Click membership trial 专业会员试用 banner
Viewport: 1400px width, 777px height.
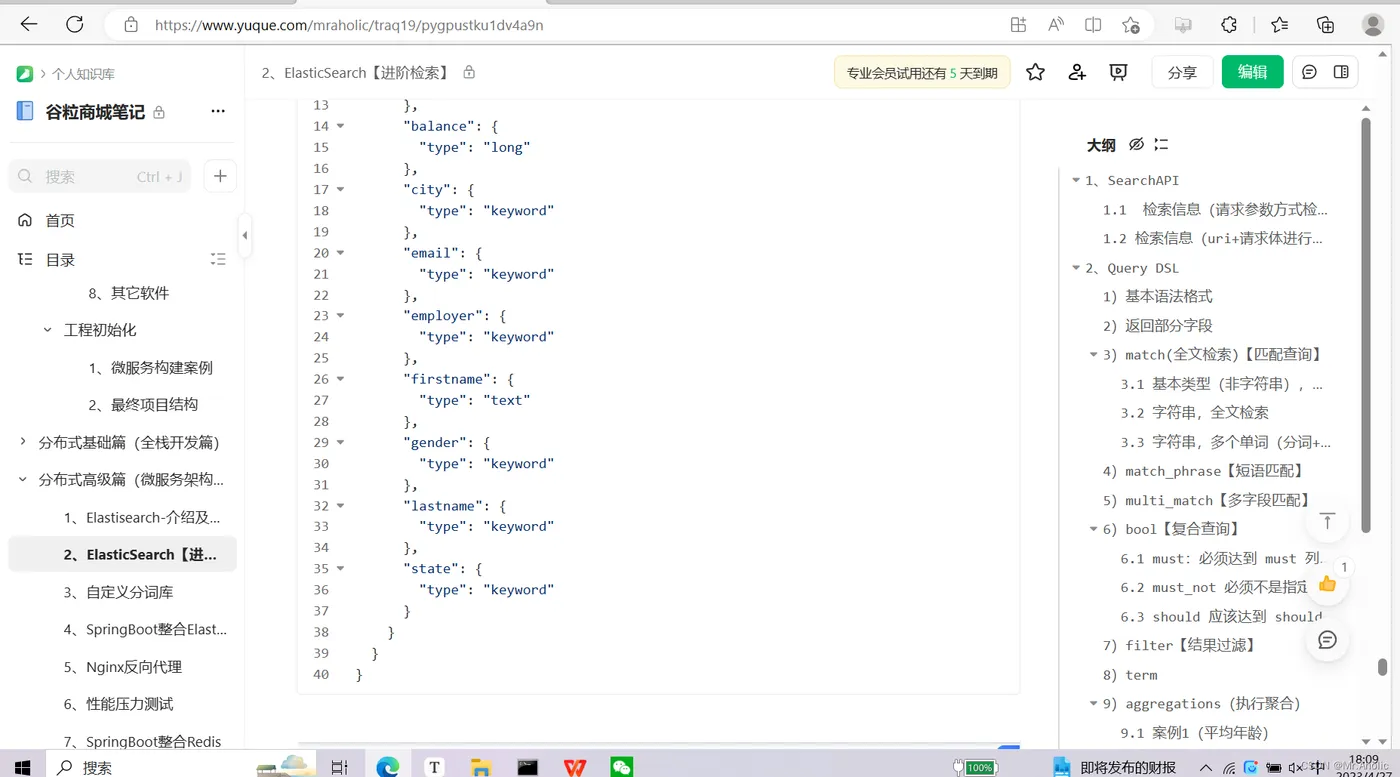click(922, 73)
